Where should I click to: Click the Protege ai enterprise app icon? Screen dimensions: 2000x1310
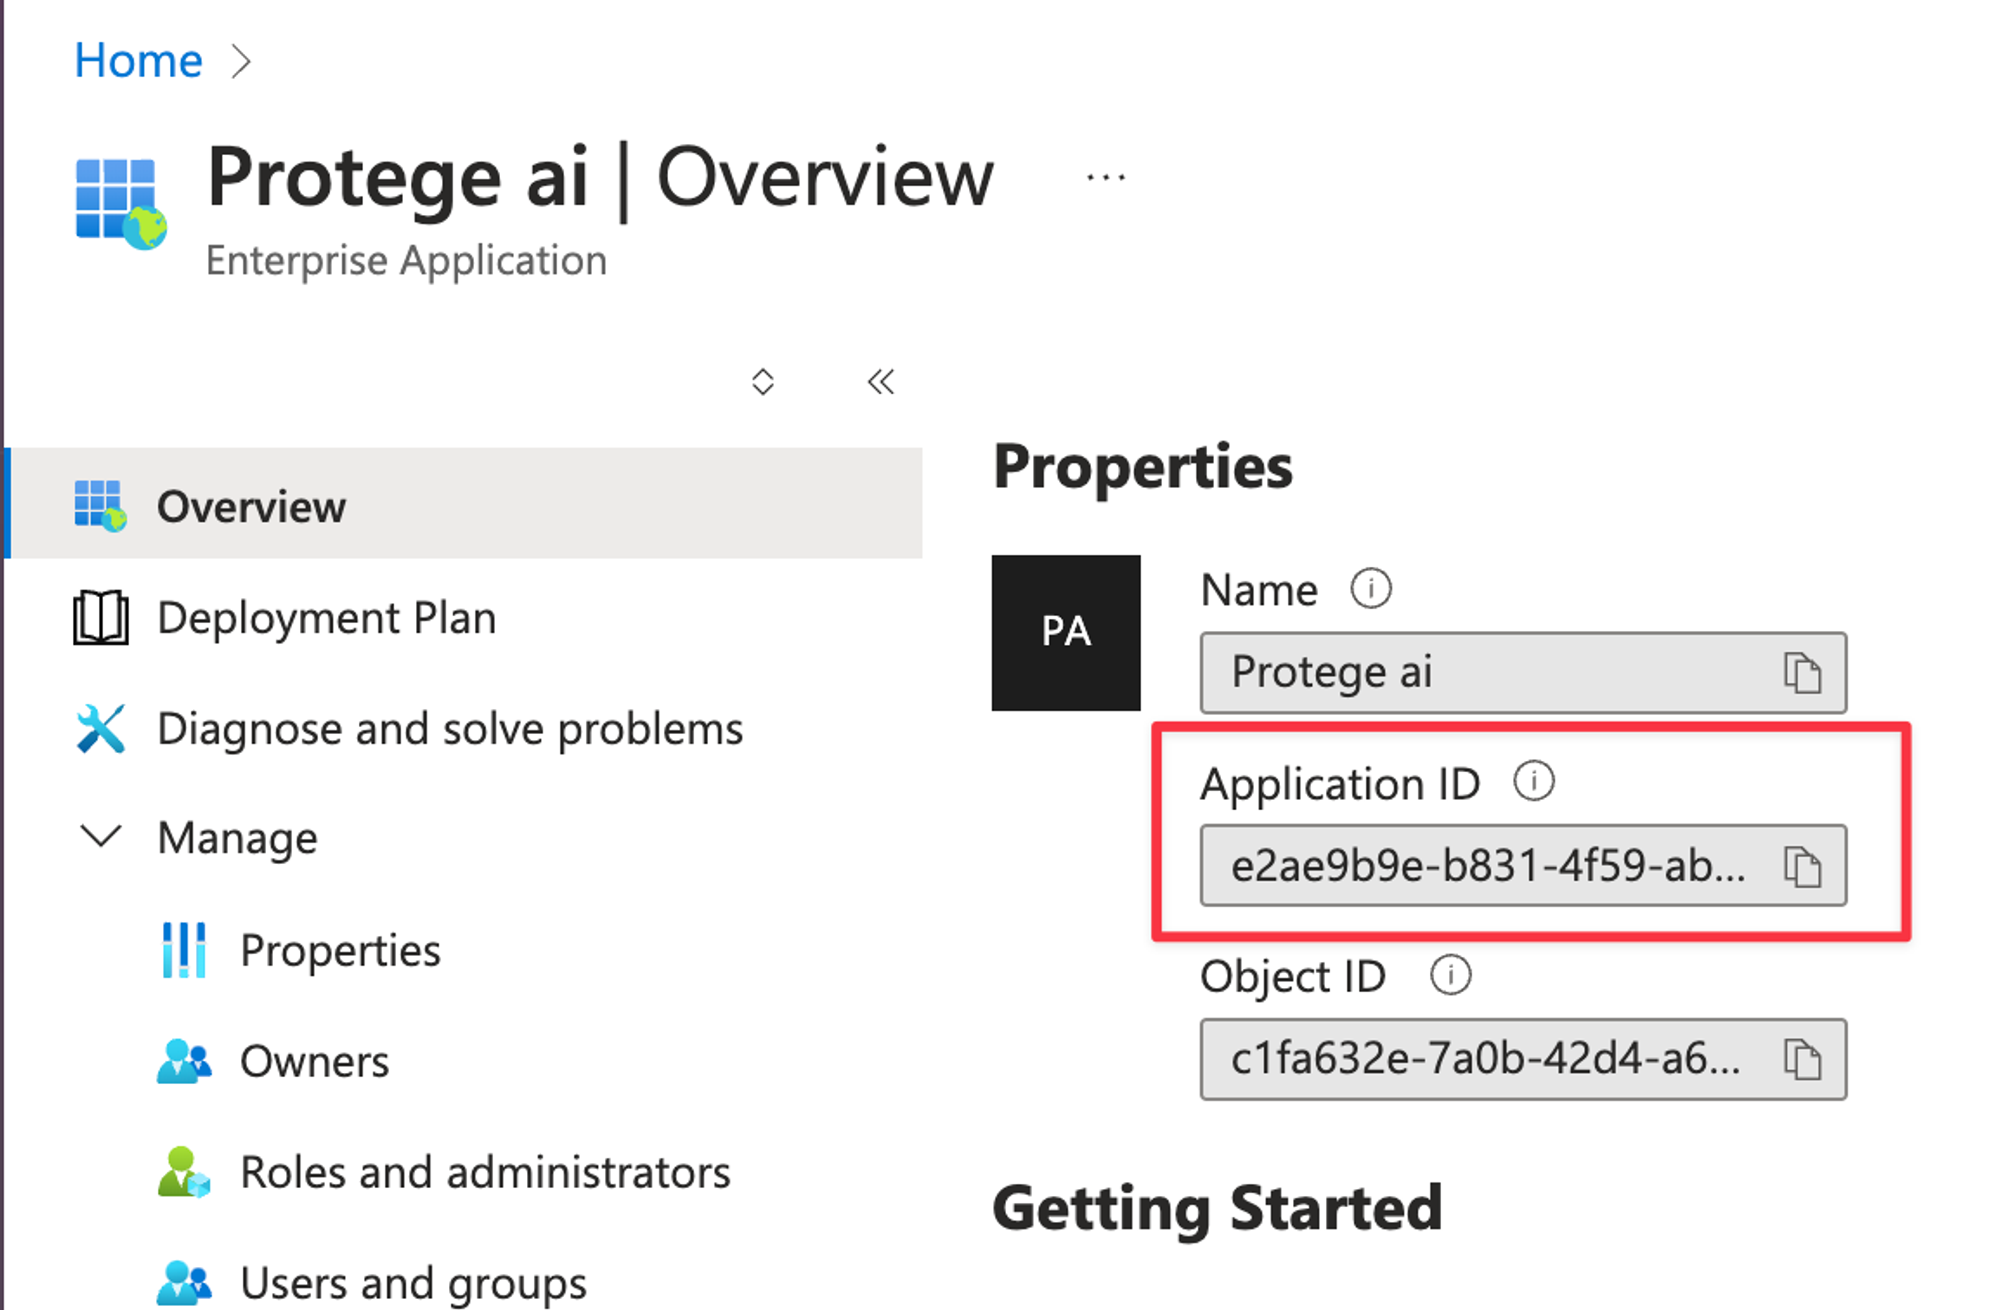(119, 202)
